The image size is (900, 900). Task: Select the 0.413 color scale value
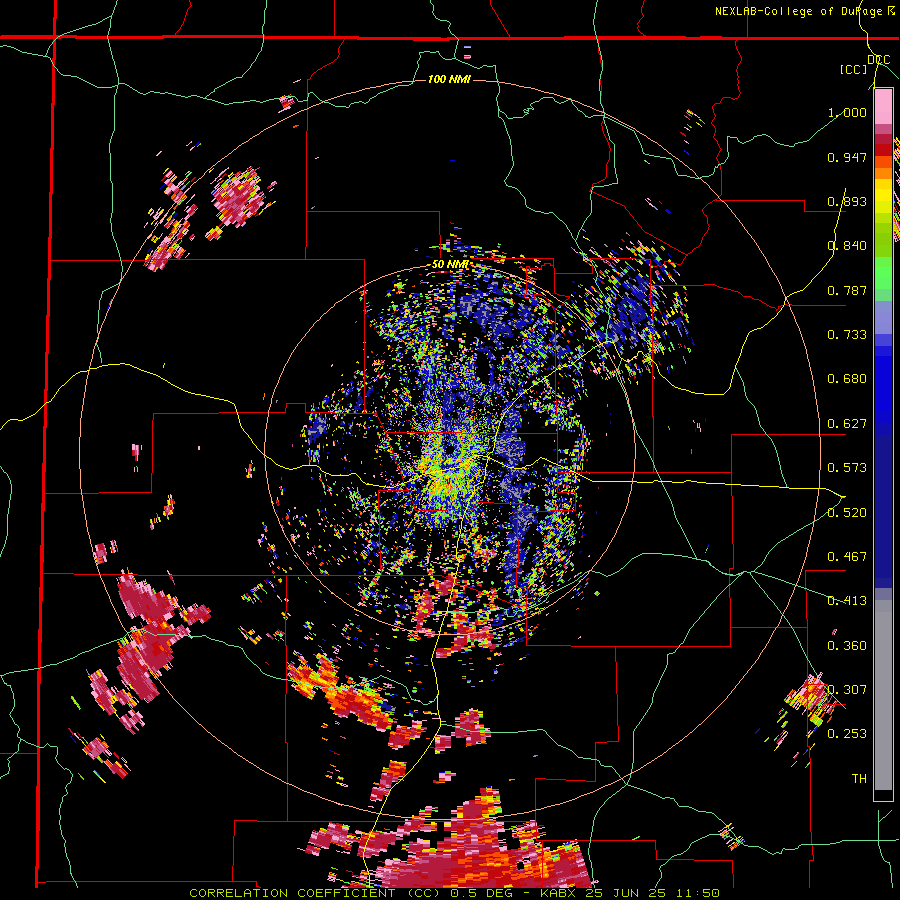coord(847,601)
